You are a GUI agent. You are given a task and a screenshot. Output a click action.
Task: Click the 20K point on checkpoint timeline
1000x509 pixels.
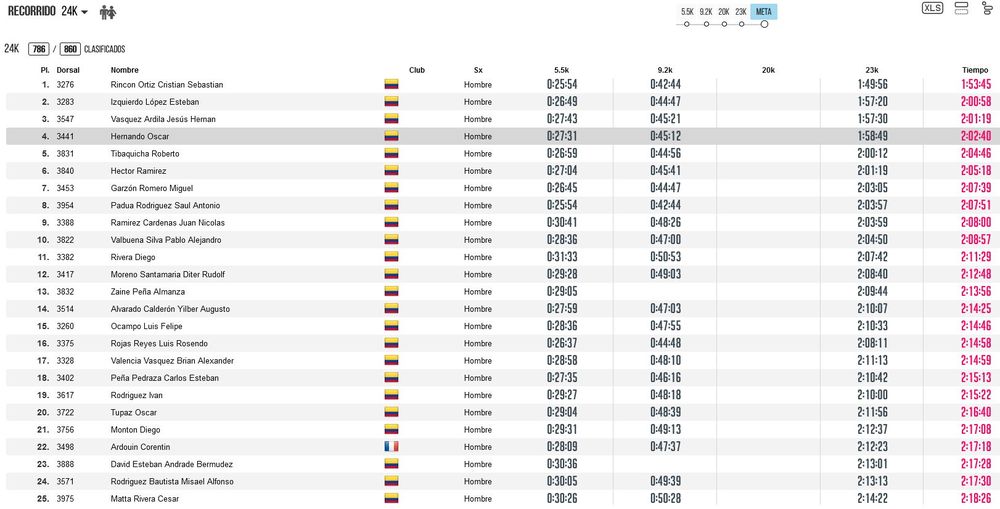723,24
